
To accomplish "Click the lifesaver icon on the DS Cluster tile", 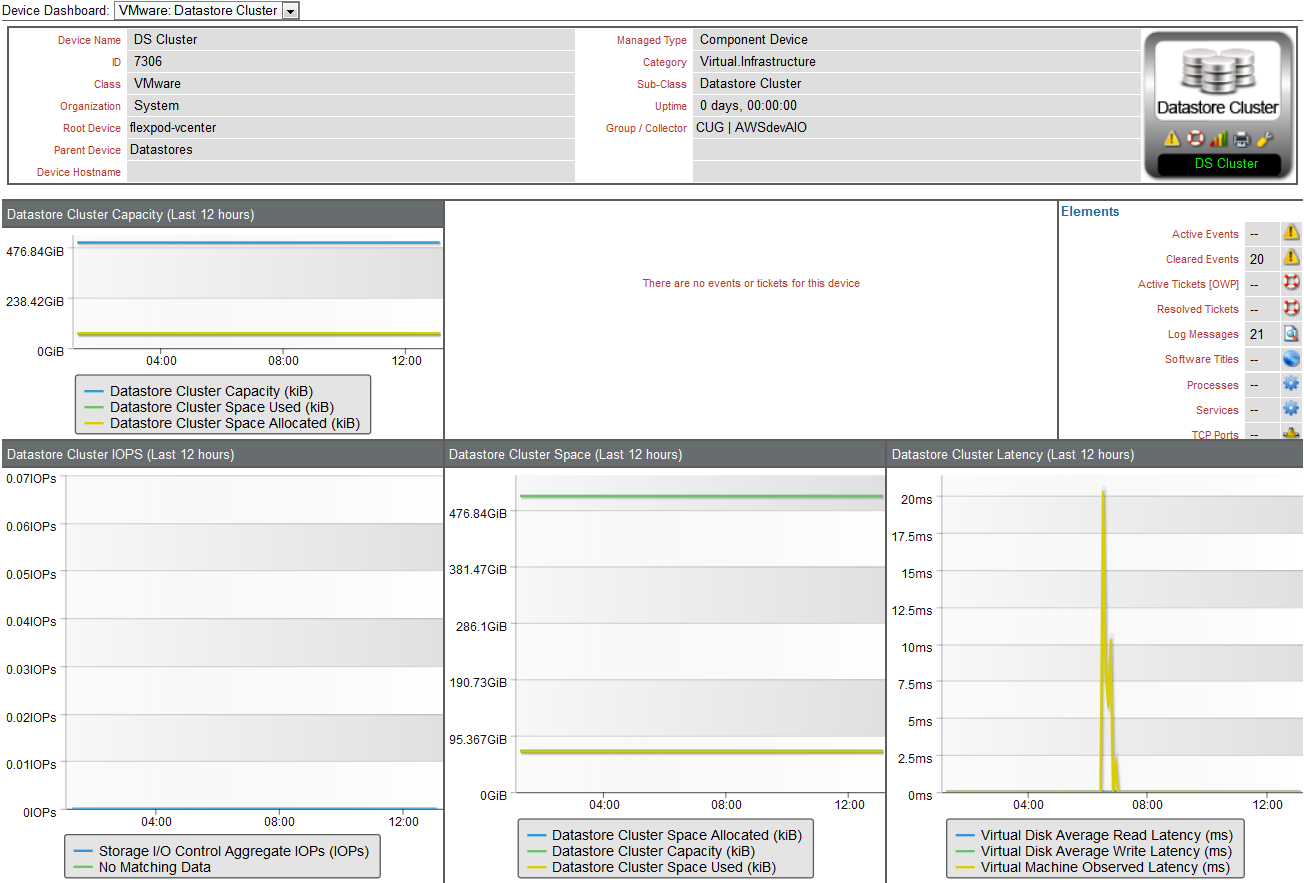I will point(1195,138).
